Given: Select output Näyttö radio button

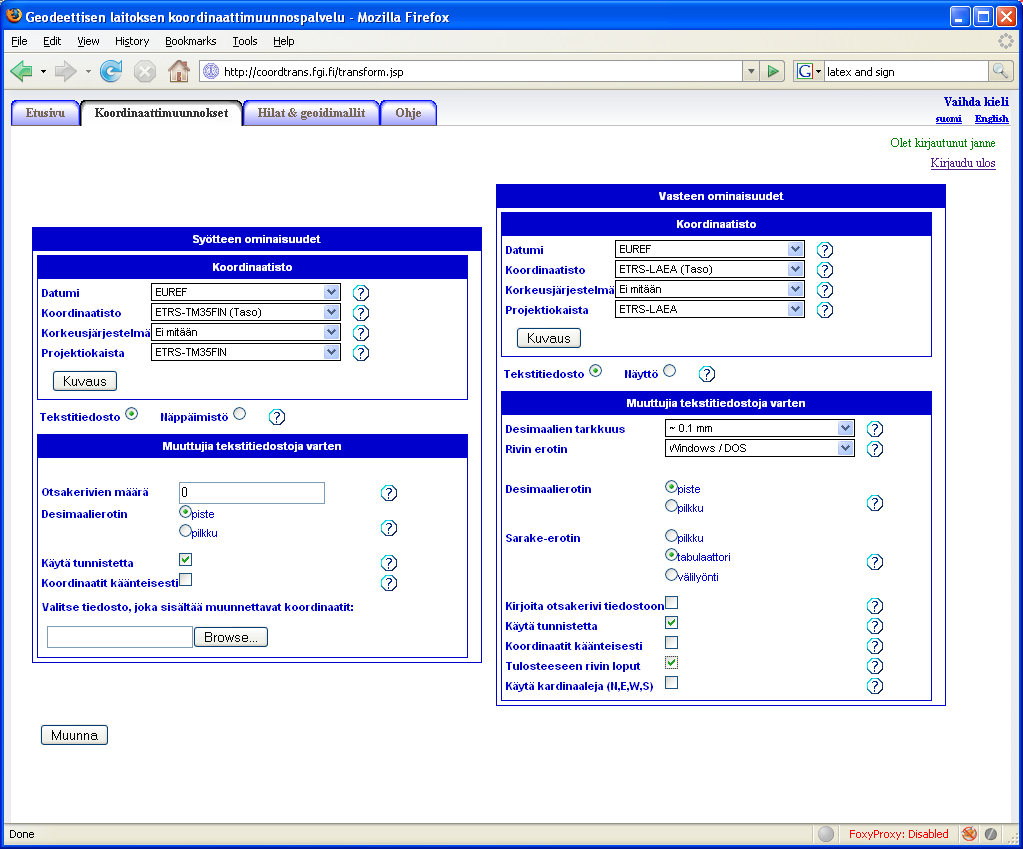Looking at the screenshot, I should 669,371.
